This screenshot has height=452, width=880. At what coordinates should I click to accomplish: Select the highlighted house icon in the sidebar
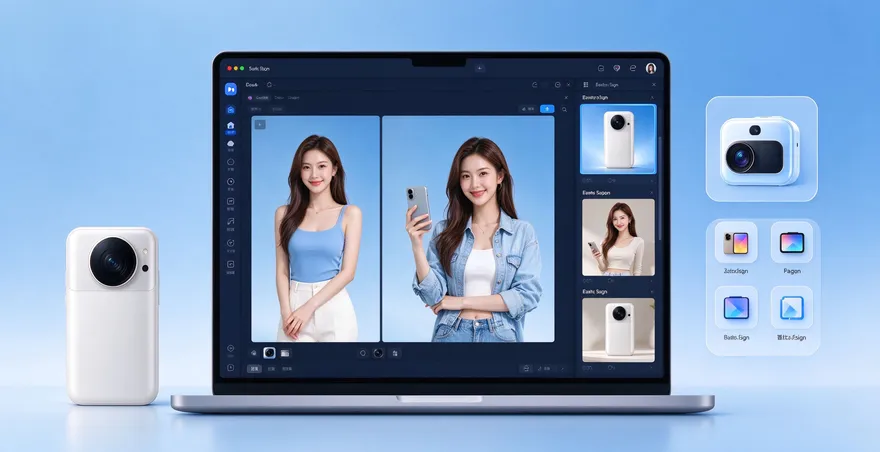pos(231,126)
